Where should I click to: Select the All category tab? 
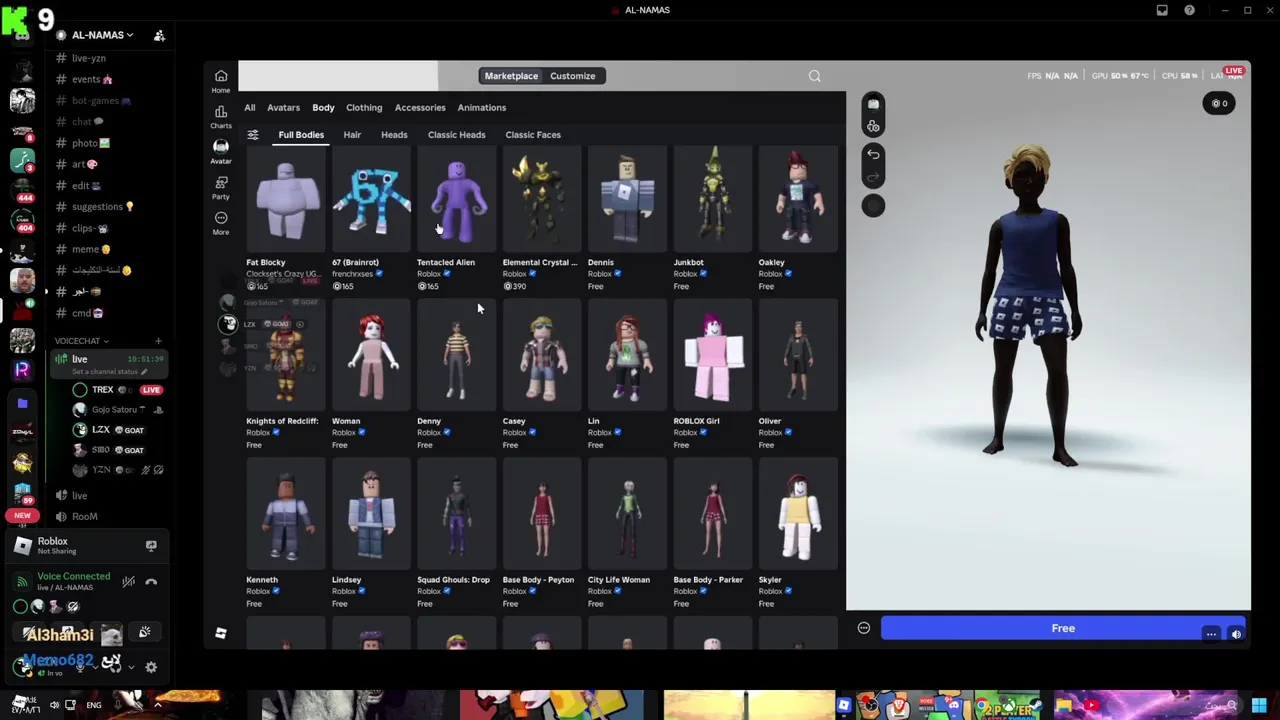click(x=250, y=108)
